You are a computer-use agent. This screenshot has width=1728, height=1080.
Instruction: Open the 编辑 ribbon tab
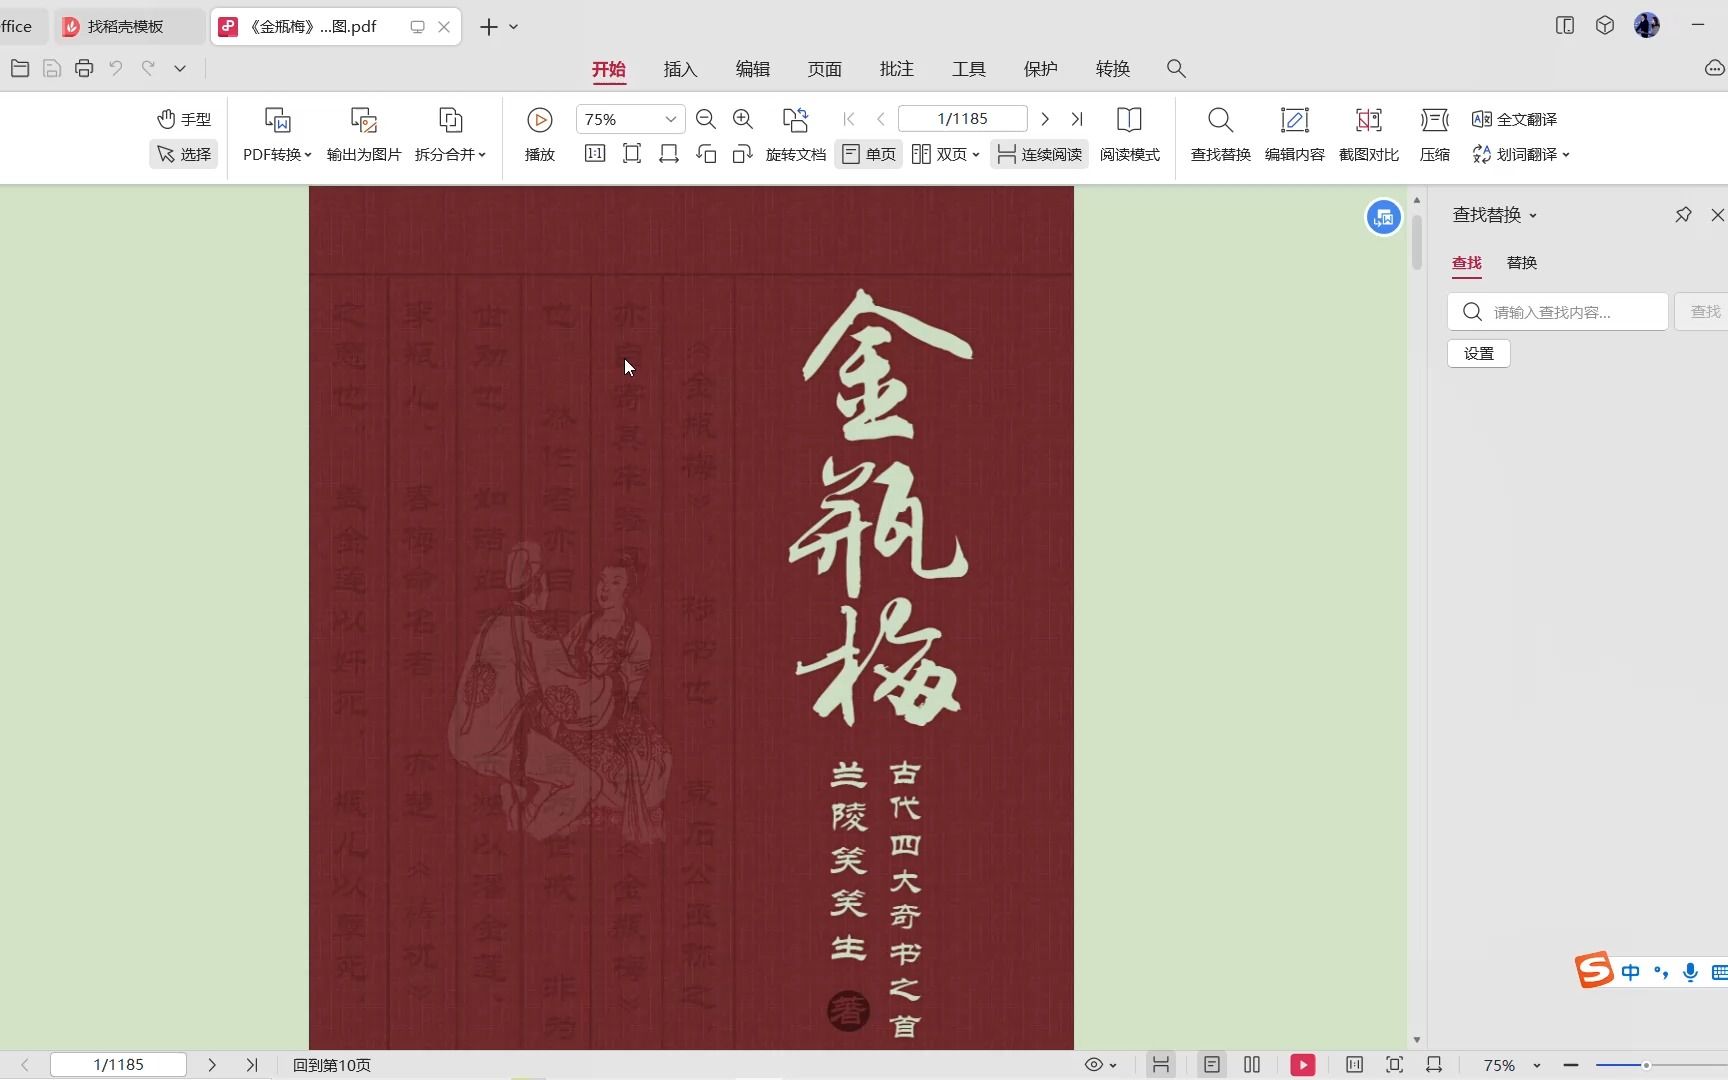click(x=752, y=69)
